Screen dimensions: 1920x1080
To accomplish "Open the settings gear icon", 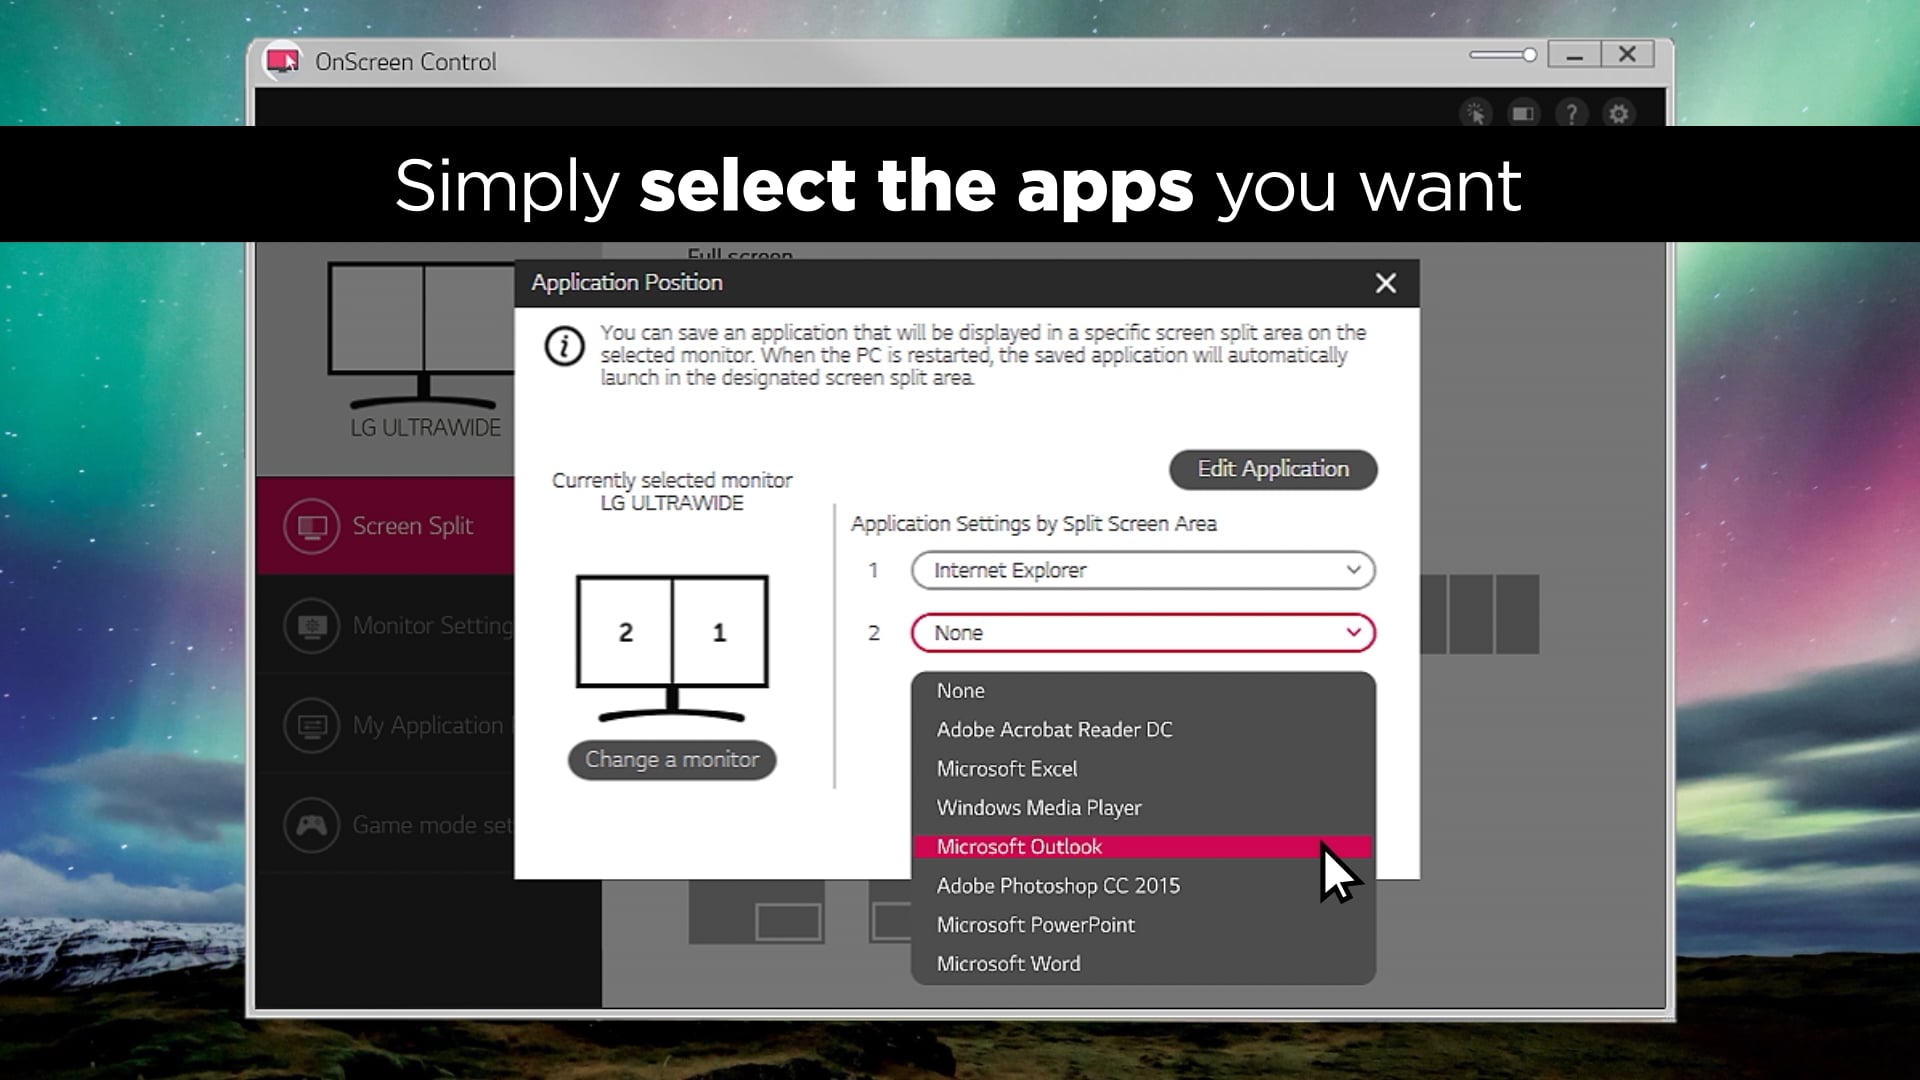I will pos(1619,113).
